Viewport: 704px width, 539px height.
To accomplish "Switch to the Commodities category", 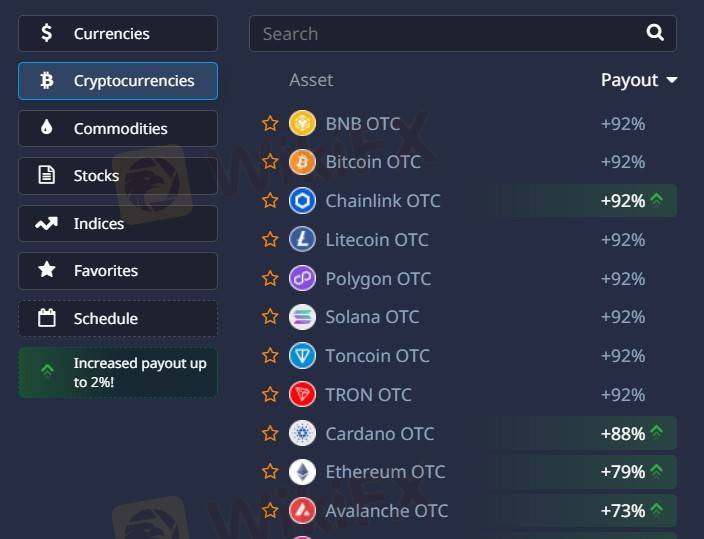I will click(x=118, y=129).
